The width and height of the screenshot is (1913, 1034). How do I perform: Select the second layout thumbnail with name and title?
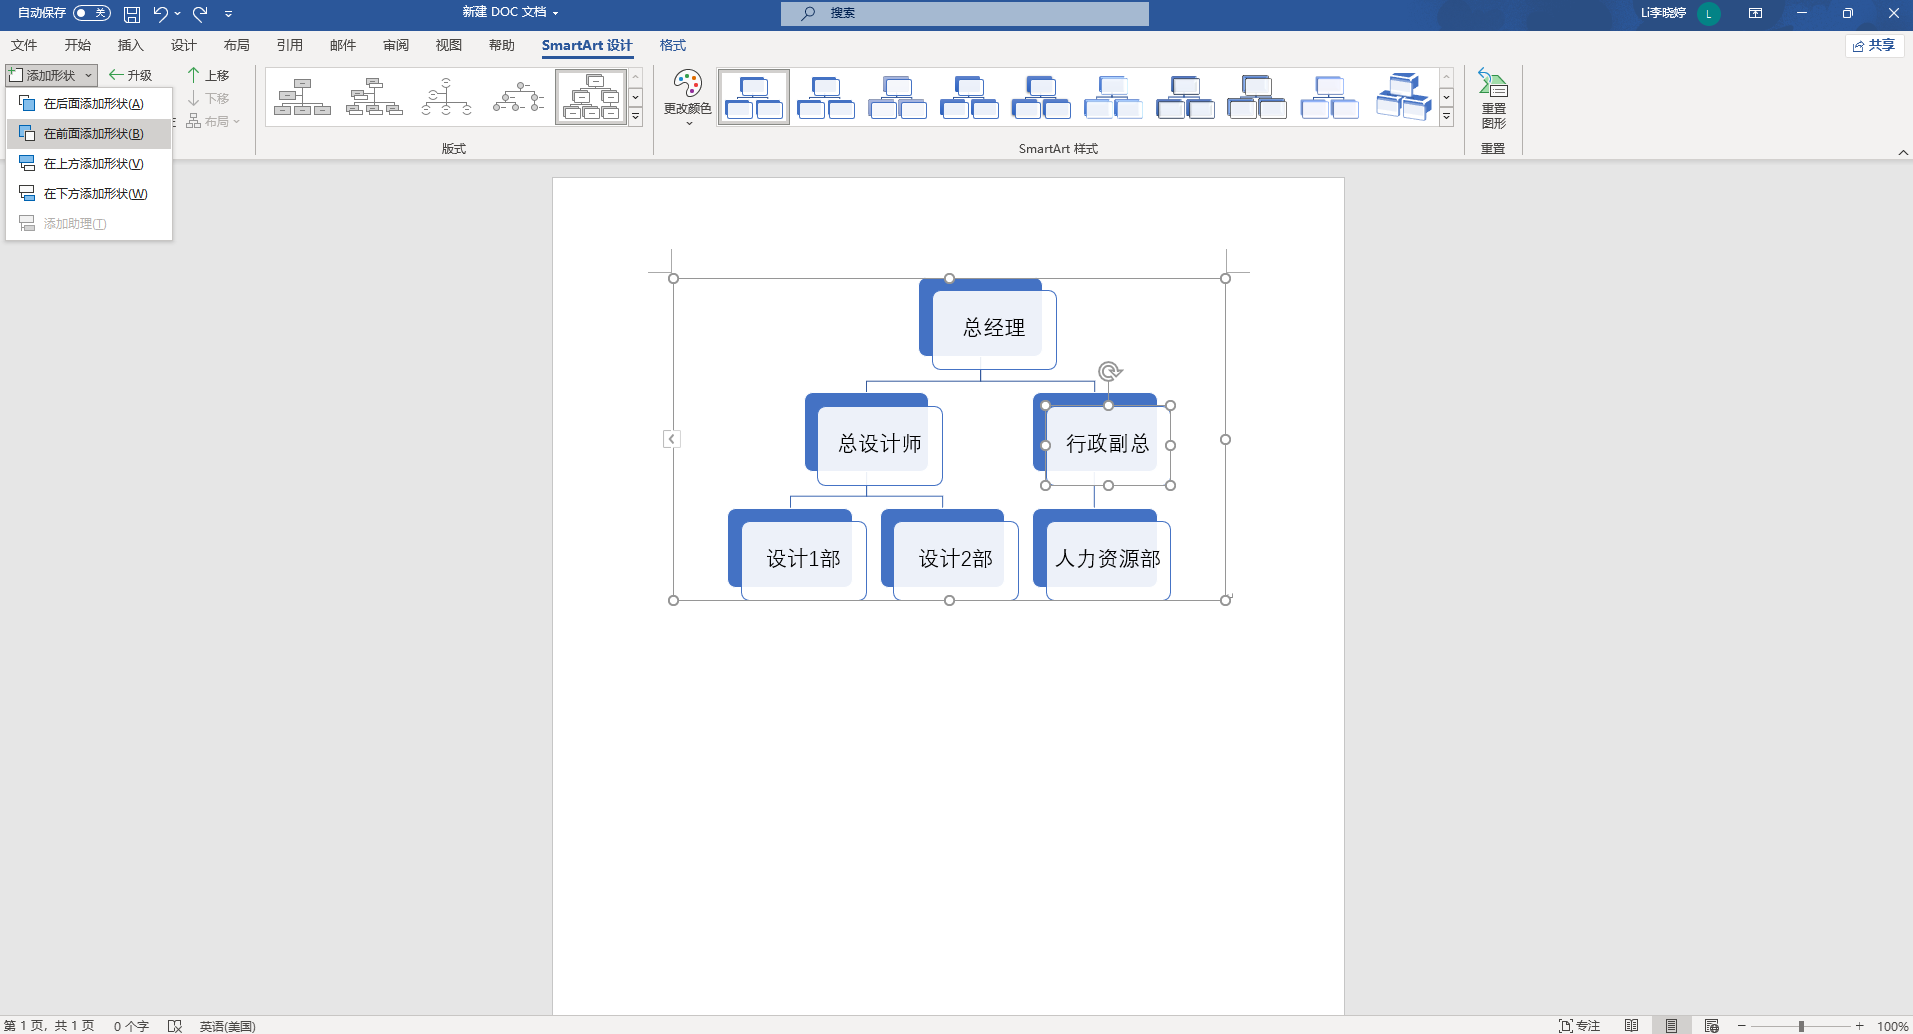374,97
